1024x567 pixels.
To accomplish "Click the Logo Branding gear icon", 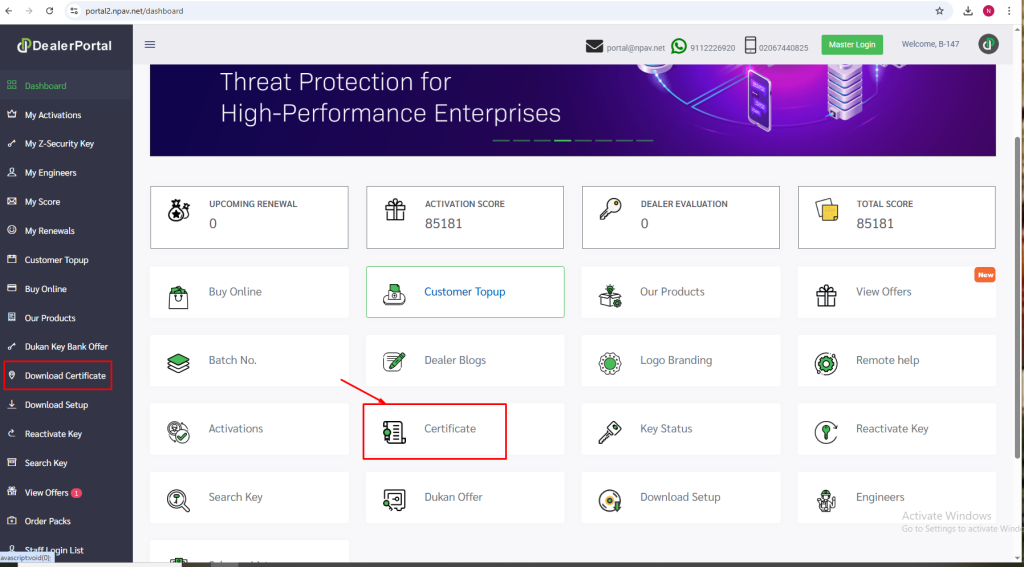I will pos(610,361).
